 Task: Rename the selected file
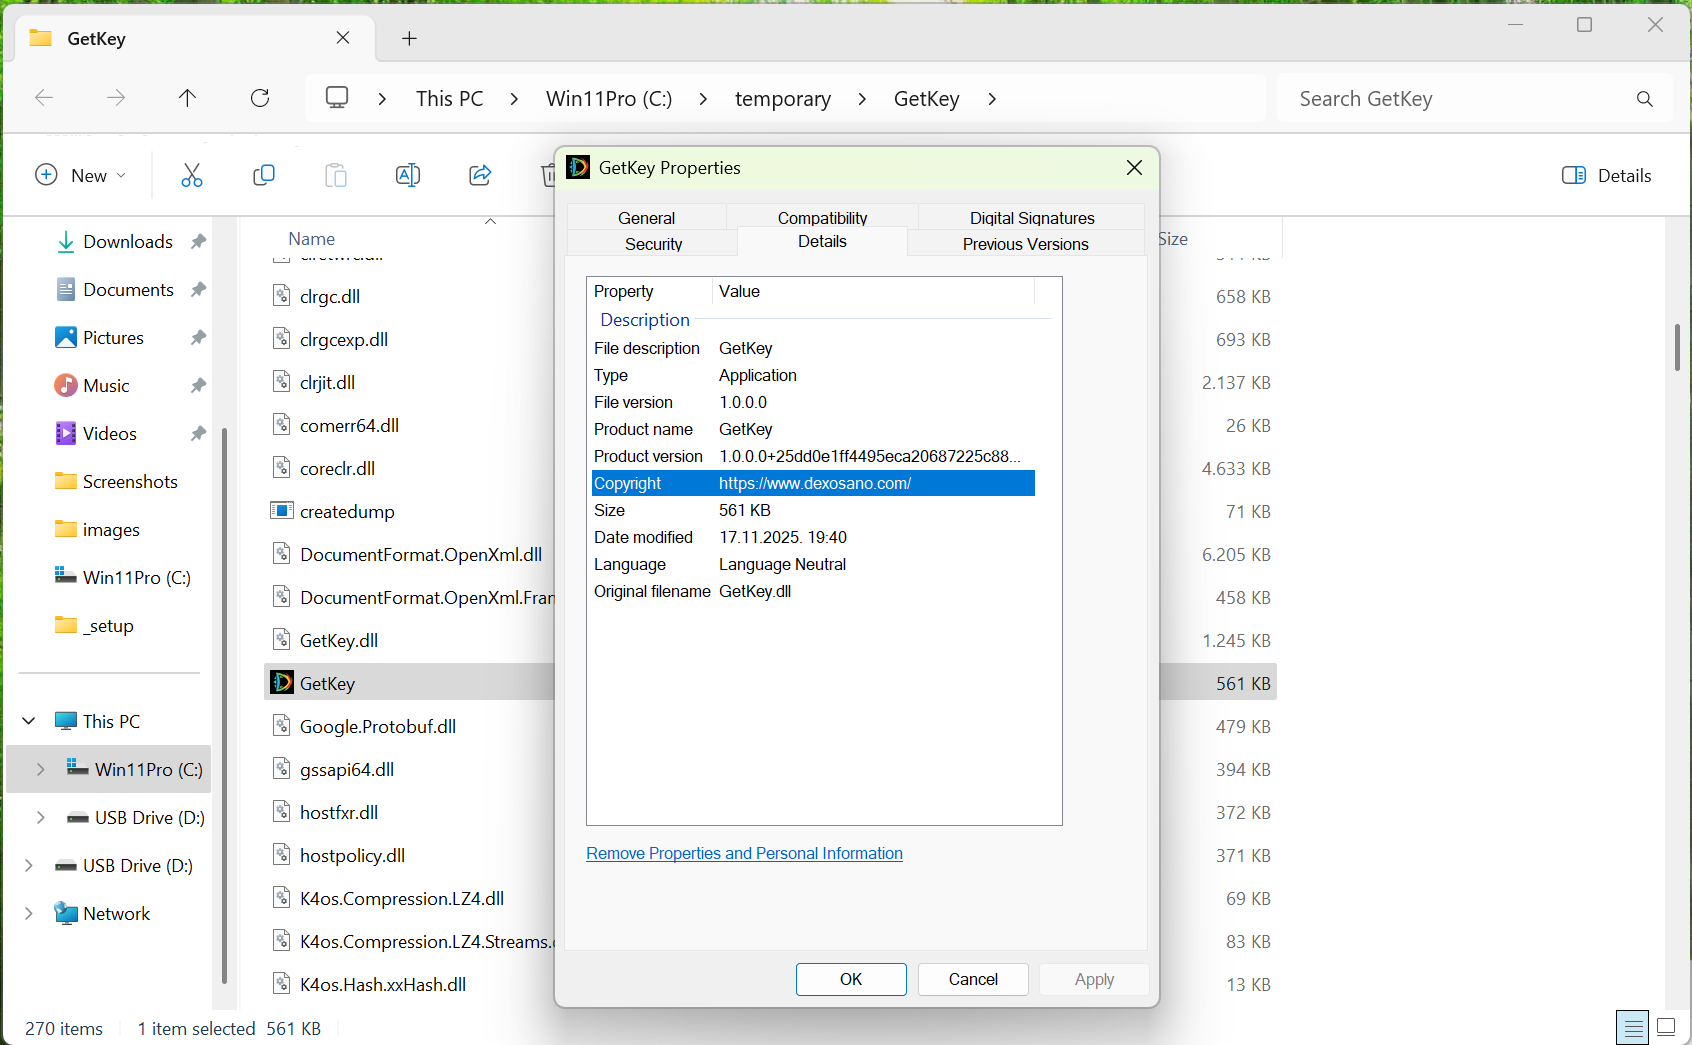407,175
